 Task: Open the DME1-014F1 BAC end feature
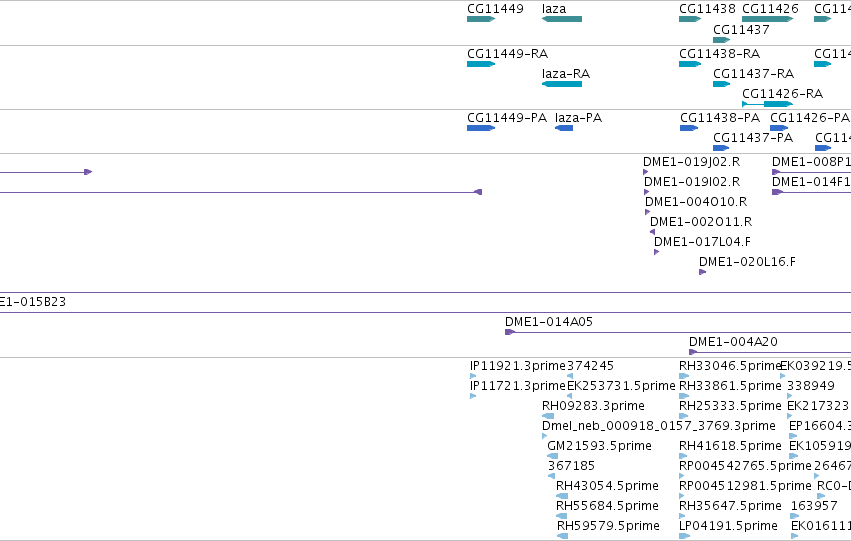pyautogui.click(x=811, y=192)
